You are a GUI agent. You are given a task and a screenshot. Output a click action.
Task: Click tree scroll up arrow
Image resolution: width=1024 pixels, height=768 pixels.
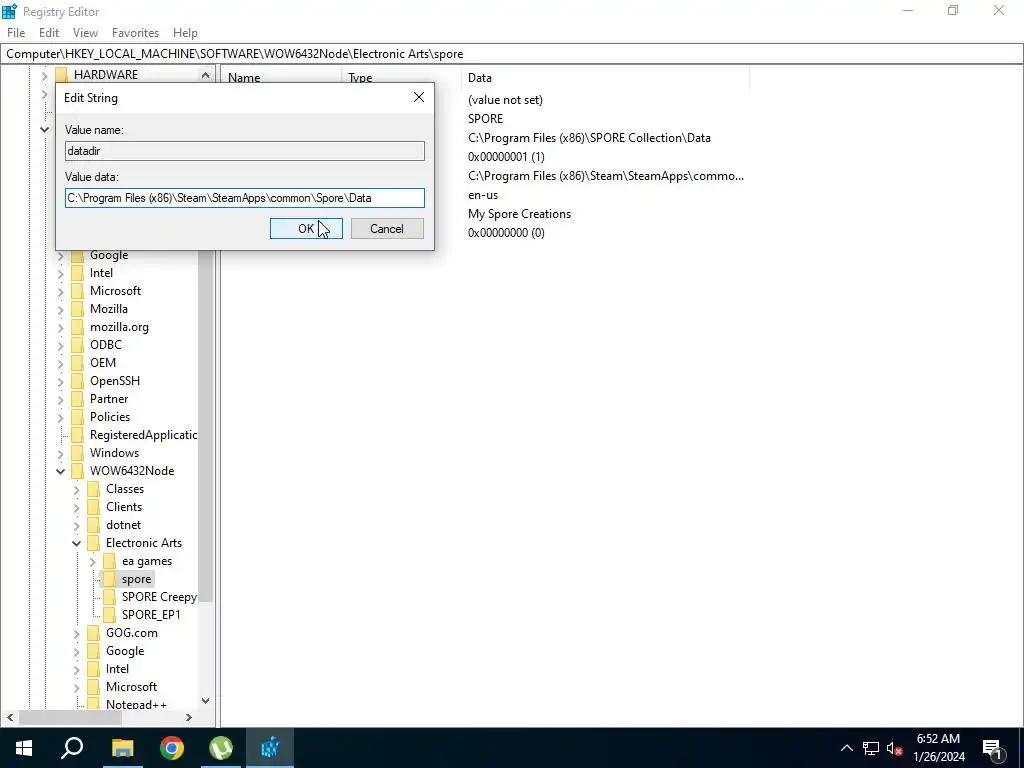205,75
